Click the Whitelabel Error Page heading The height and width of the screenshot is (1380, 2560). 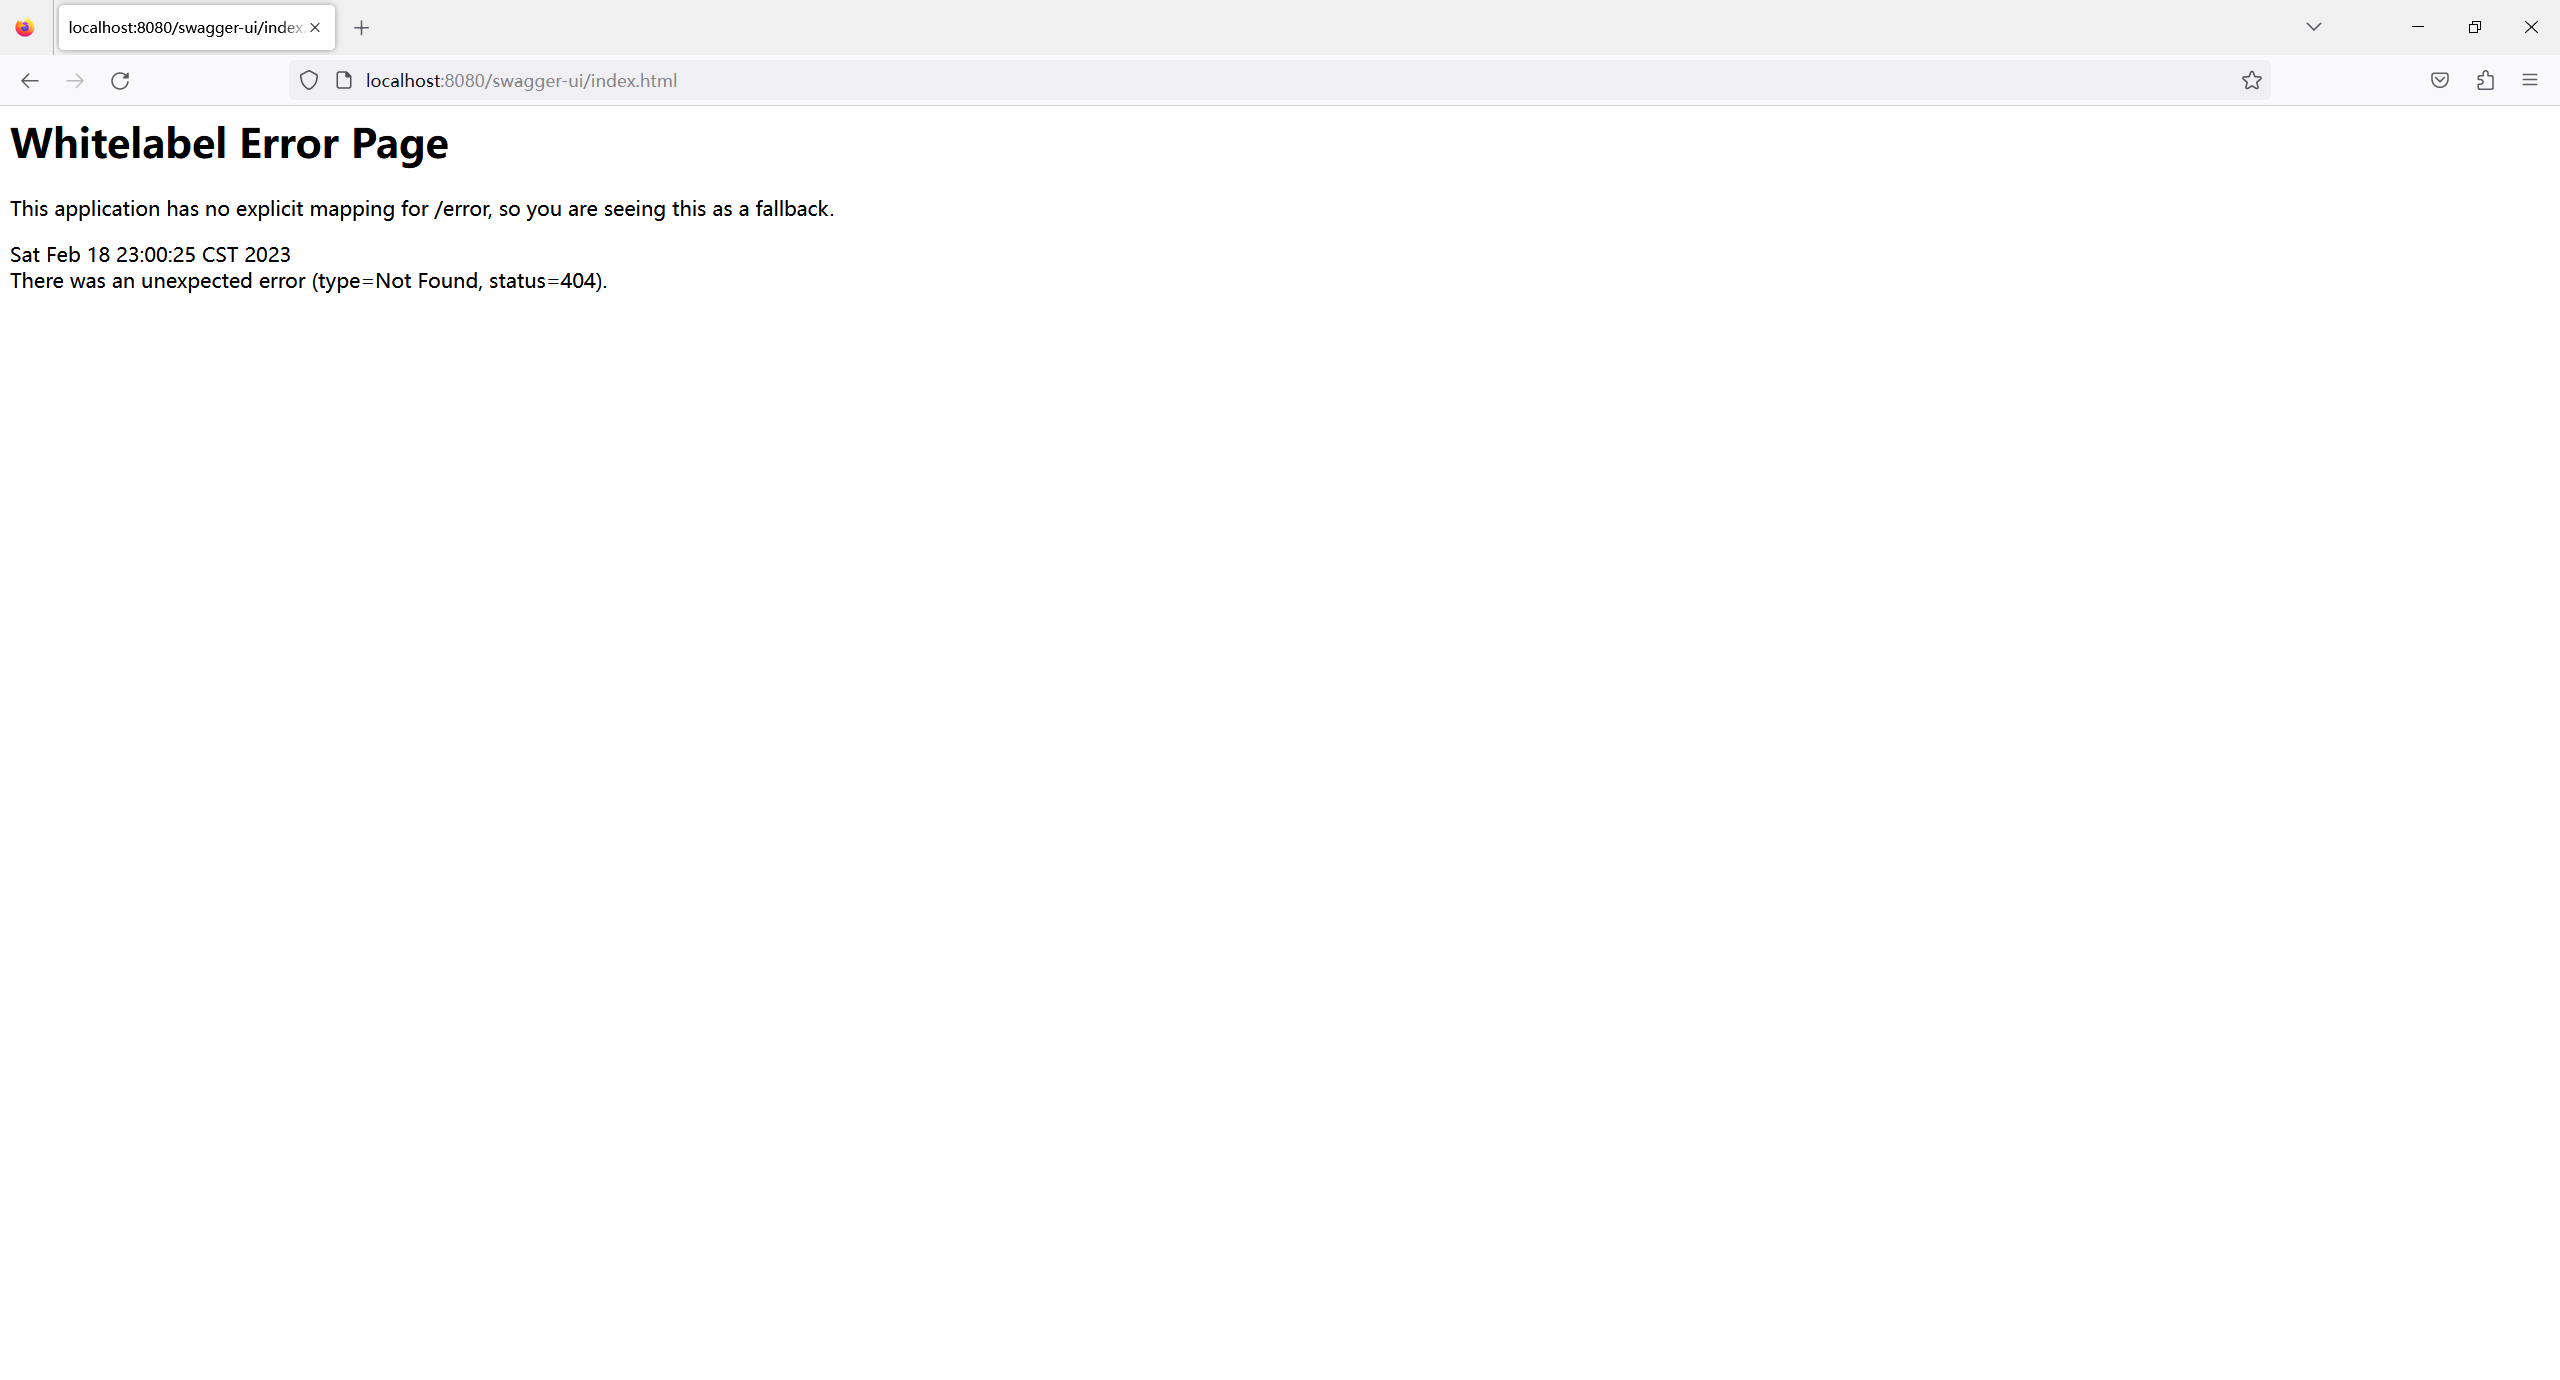click(229, 143)
